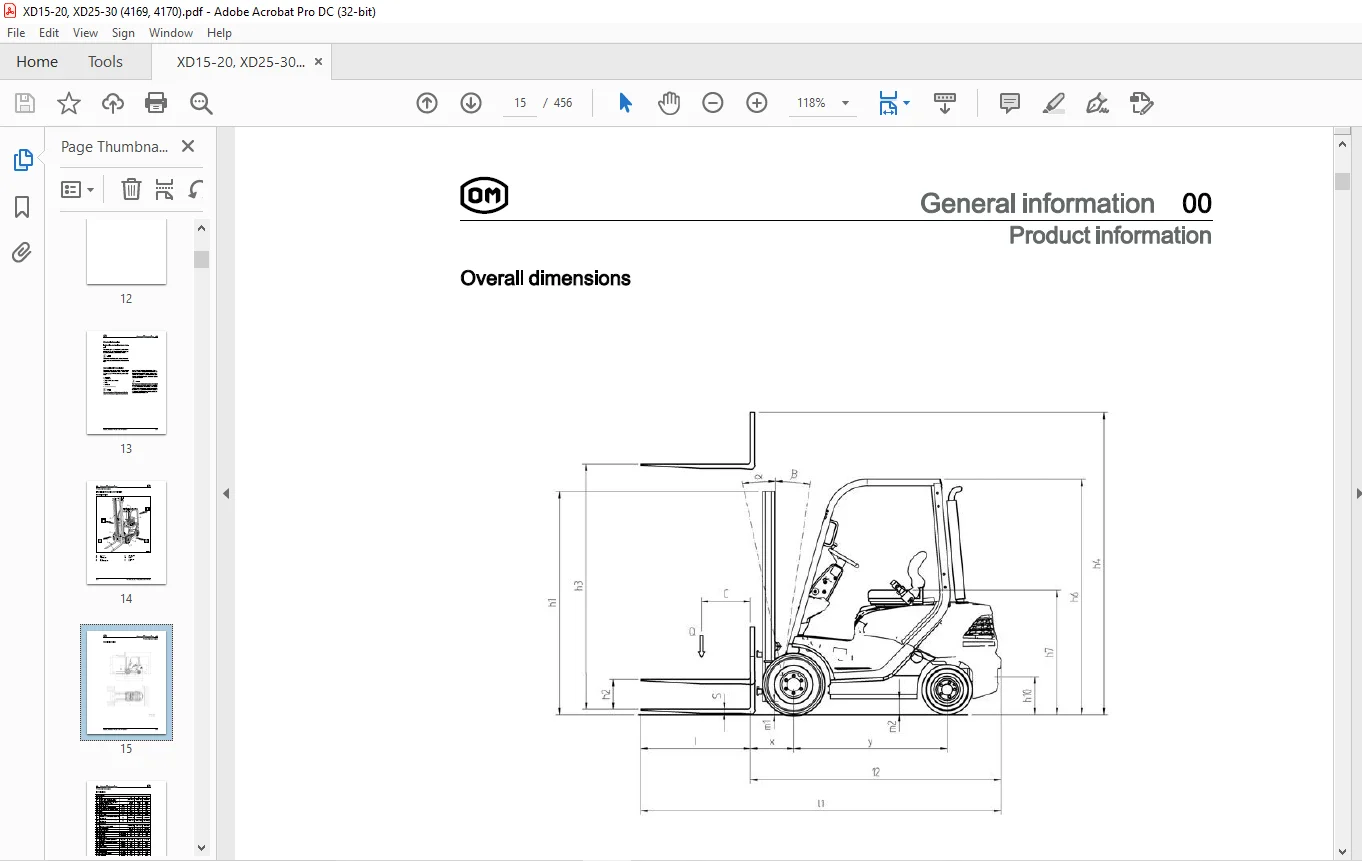Screen dimensions: 1362x861
Task: Open the Window menu
Action: point(171,33)
